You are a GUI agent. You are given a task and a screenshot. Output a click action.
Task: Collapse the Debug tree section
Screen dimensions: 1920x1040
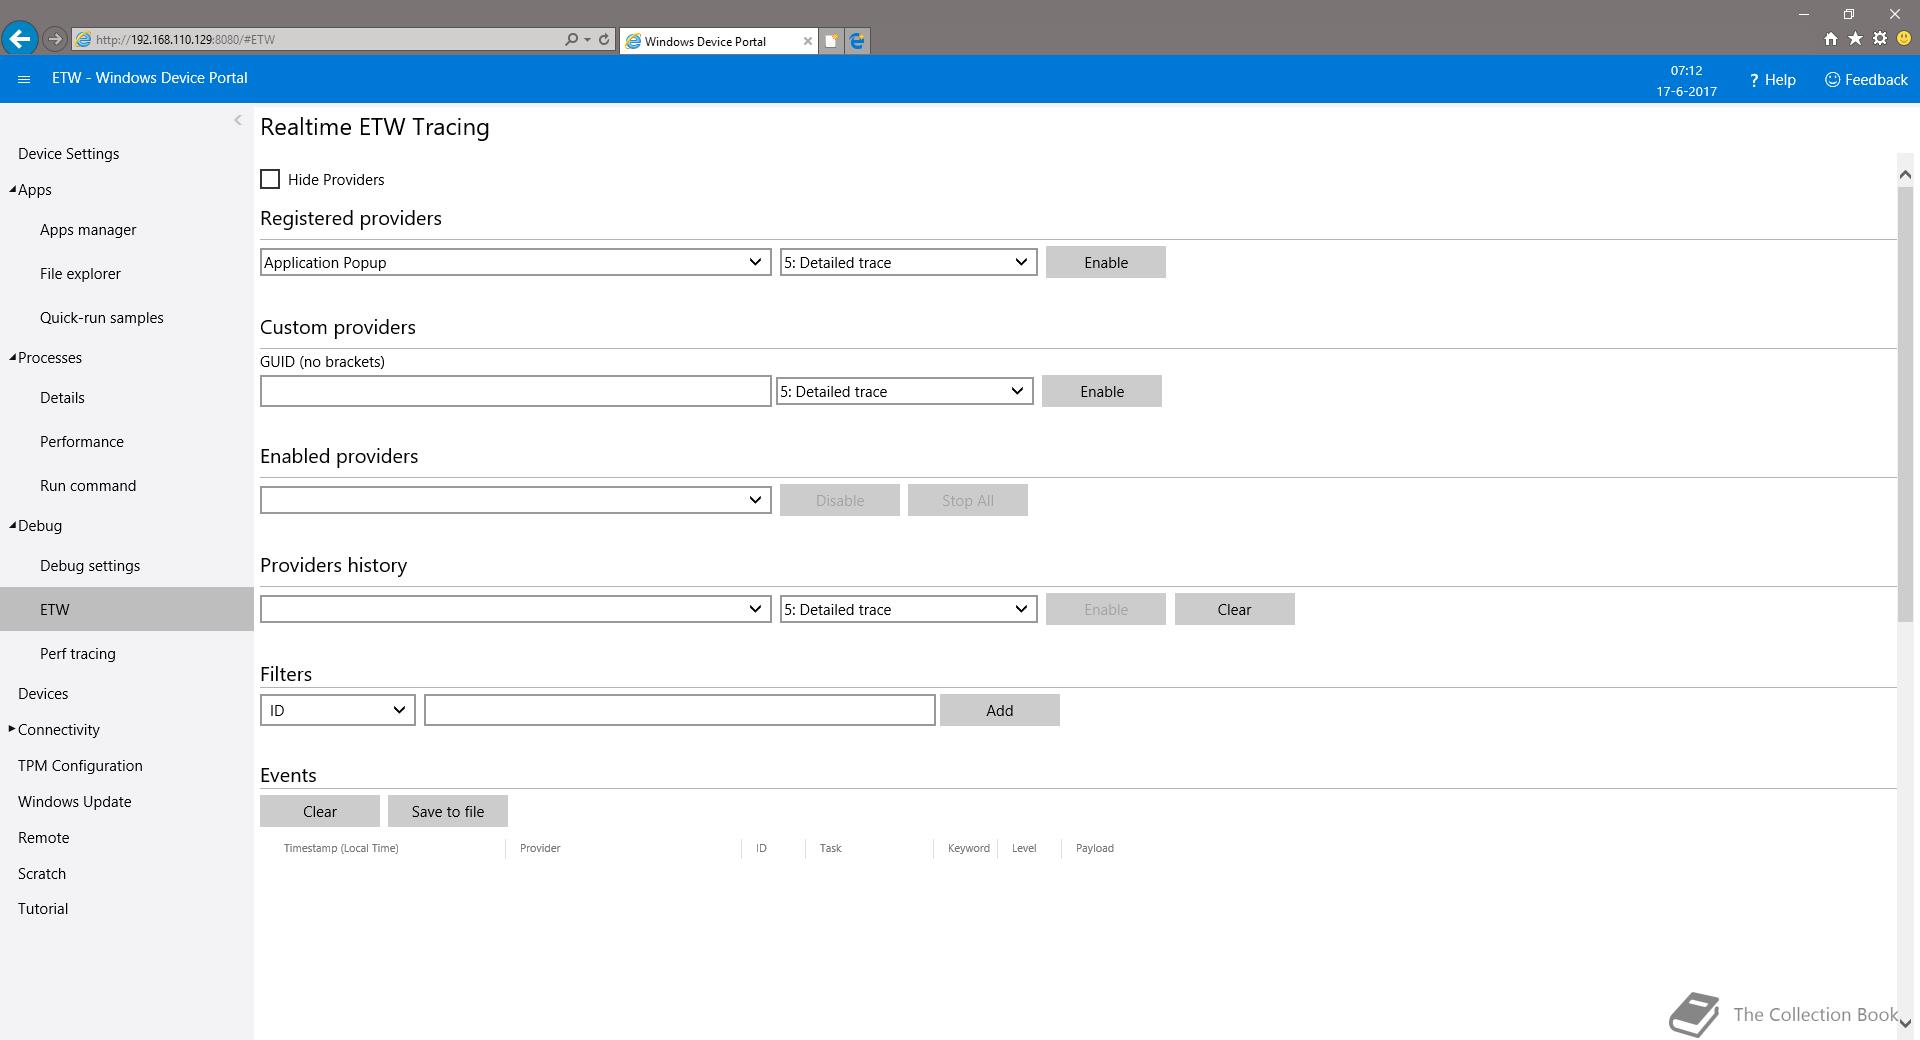[x=13, y=525]
